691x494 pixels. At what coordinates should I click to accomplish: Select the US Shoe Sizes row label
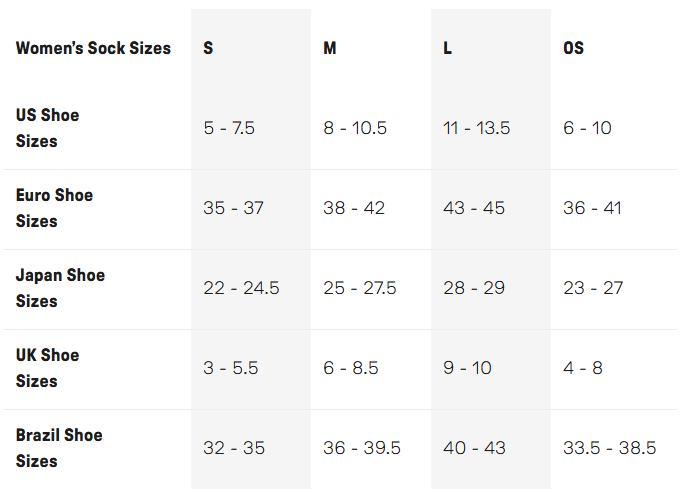(x=47, y=128)
